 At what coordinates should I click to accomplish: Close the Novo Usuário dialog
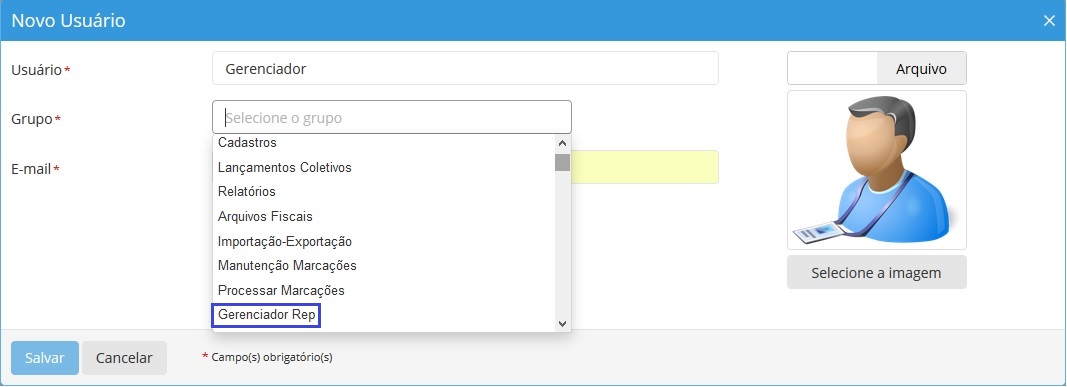pos(1049,20)
